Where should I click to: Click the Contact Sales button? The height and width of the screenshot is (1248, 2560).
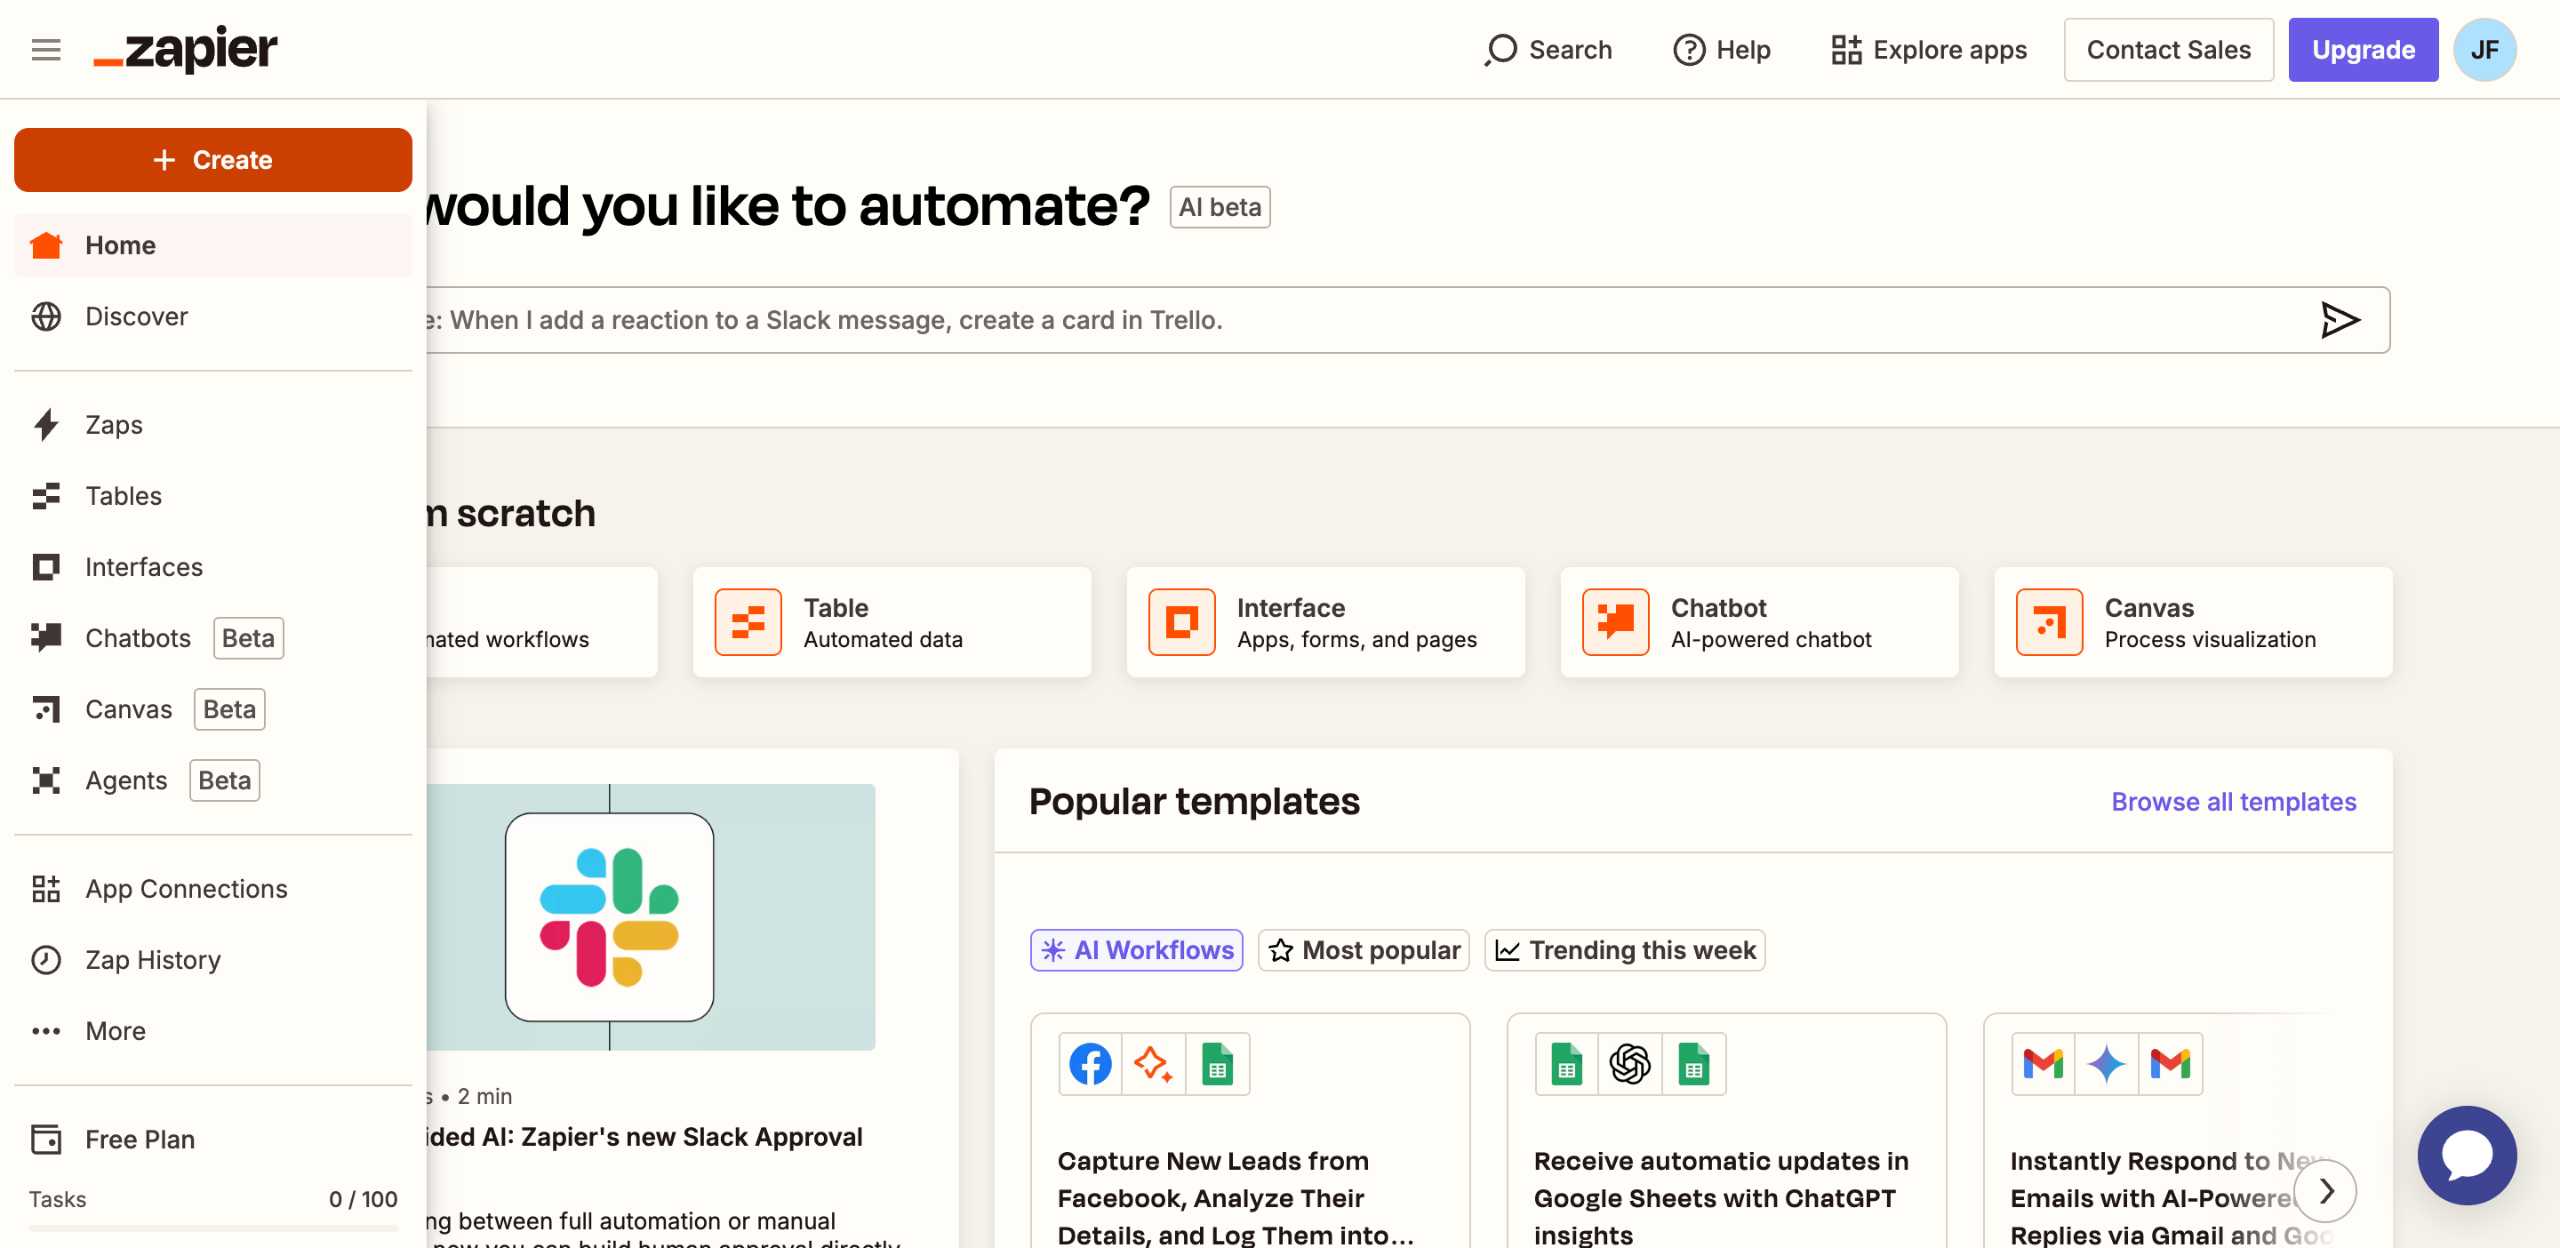coord(2169,50)
